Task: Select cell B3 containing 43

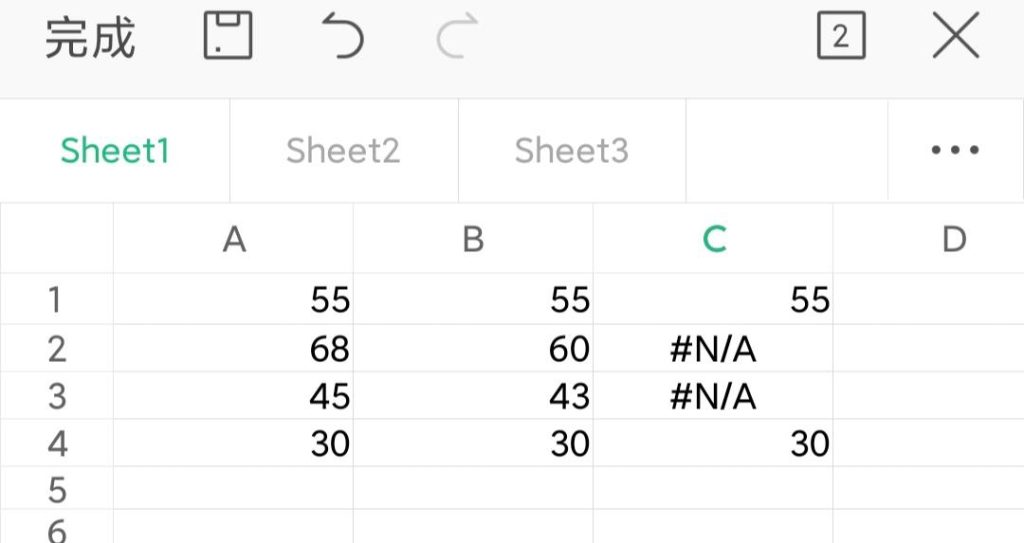Action: click(474, 396)
